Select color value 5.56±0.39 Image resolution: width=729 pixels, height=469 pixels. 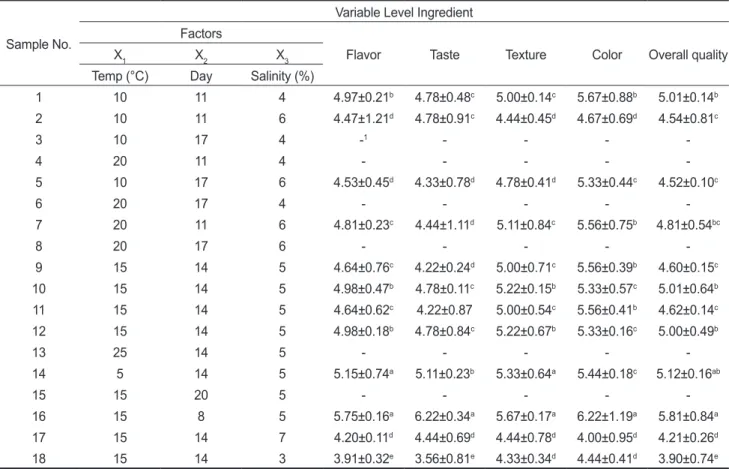pos(607,267)
